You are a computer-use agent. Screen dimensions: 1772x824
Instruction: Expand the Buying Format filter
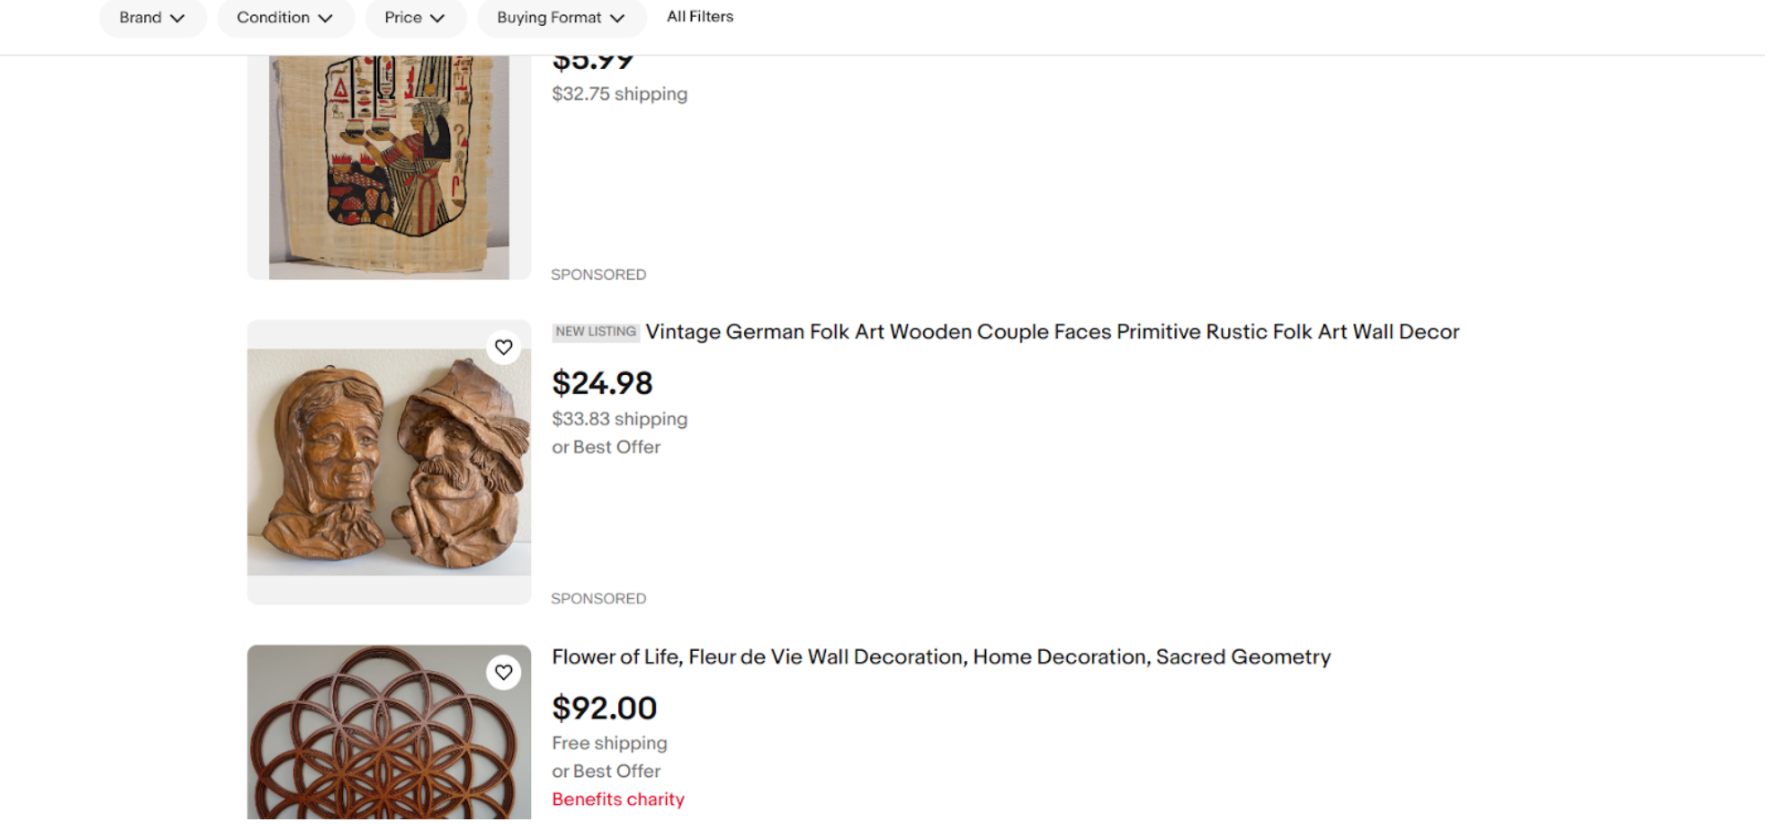tap(560, 18)
